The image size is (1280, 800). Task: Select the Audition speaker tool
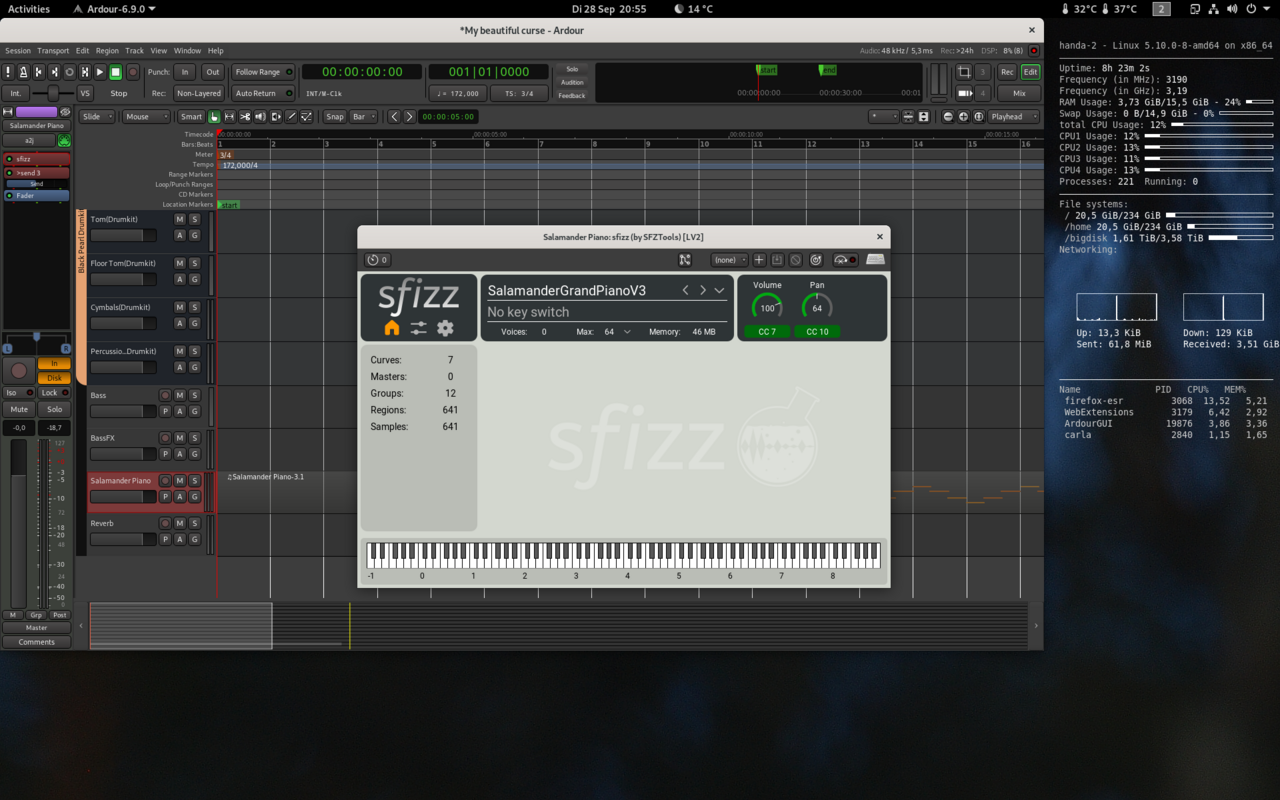click(260, 117)
